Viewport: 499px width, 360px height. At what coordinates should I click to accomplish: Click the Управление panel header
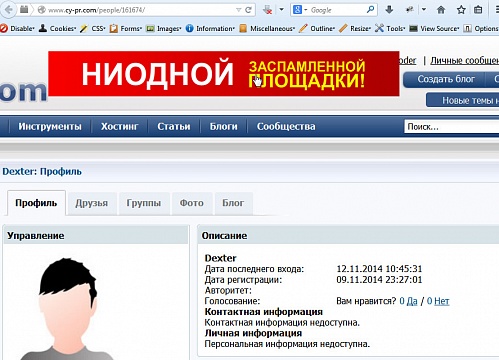96,235
